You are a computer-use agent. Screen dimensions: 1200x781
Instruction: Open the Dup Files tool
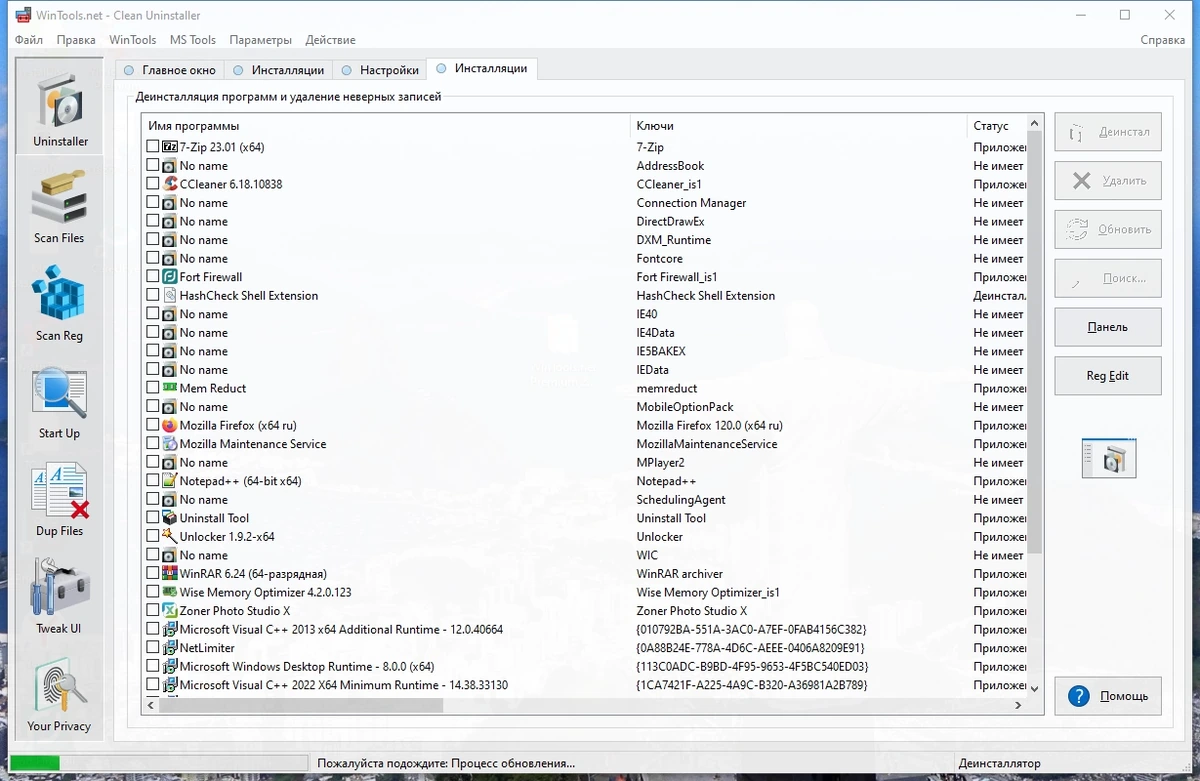[x=60, y=499]
